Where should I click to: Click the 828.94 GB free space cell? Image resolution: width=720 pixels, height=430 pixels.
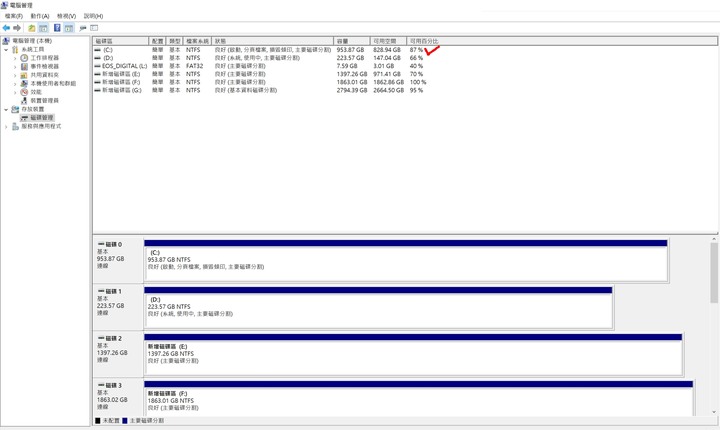[387, 50]
